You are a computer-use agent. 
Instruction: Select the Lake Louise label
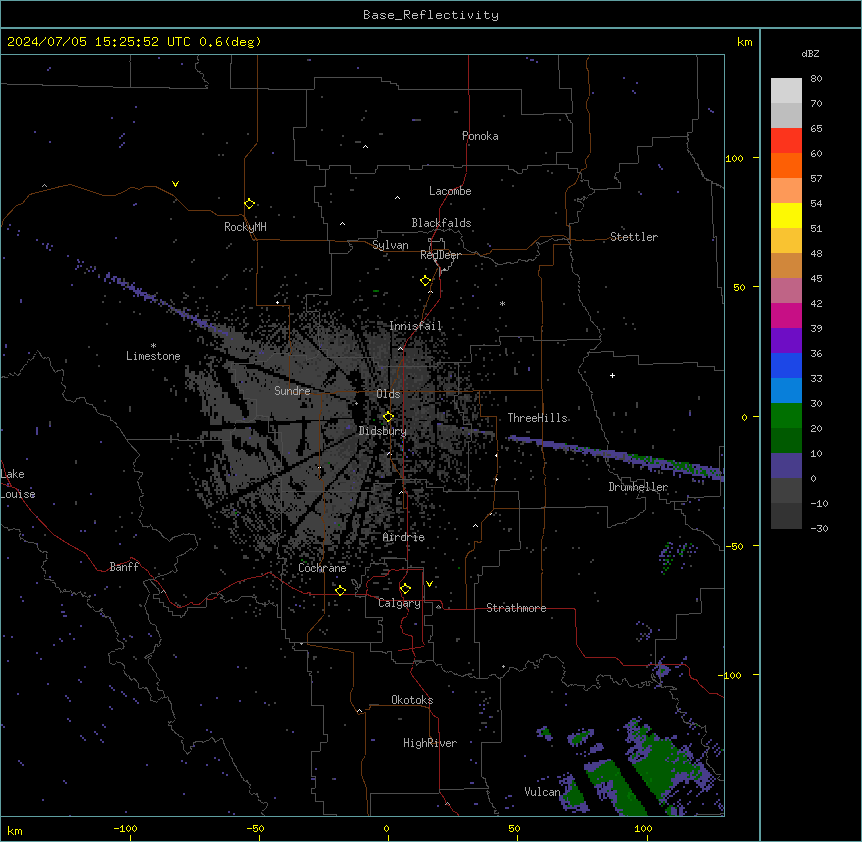pyautogui.click(x=18, y=484)
